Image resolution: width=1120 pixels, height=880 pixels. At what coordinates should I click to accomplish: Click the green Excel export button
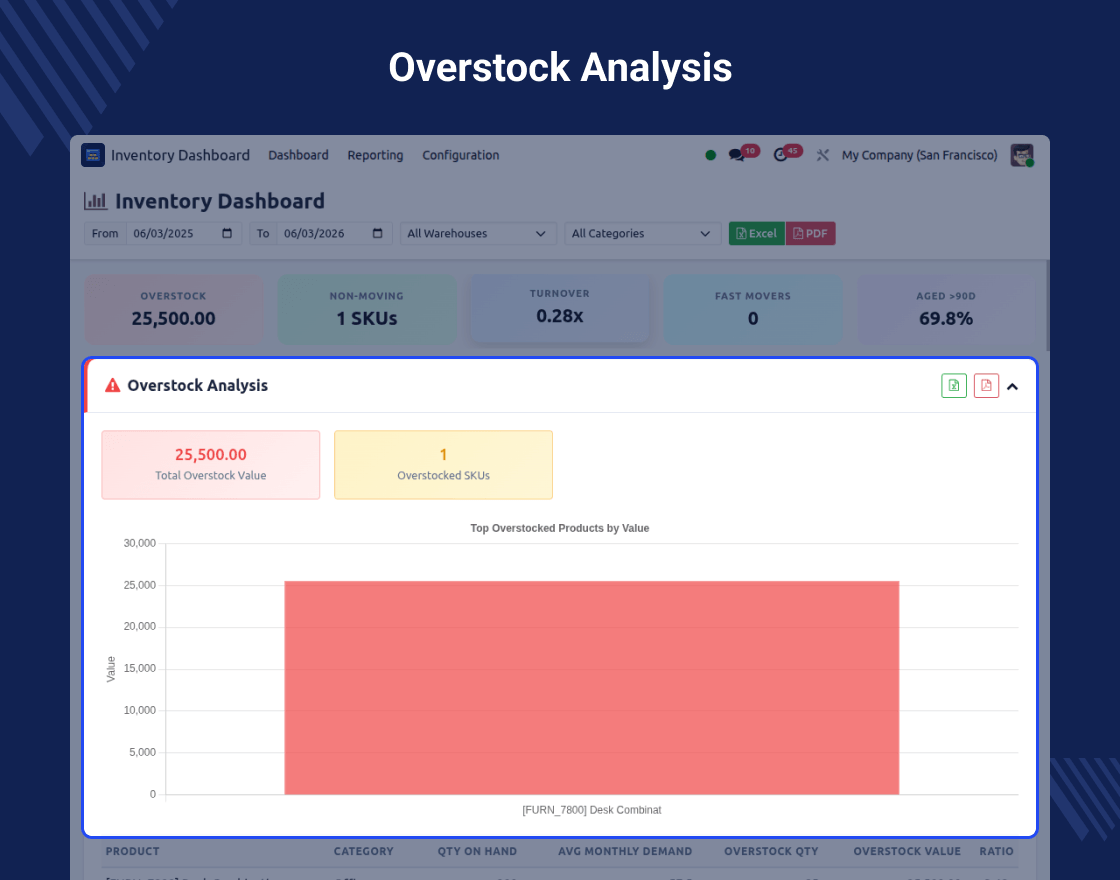click(x=756, y=234)
